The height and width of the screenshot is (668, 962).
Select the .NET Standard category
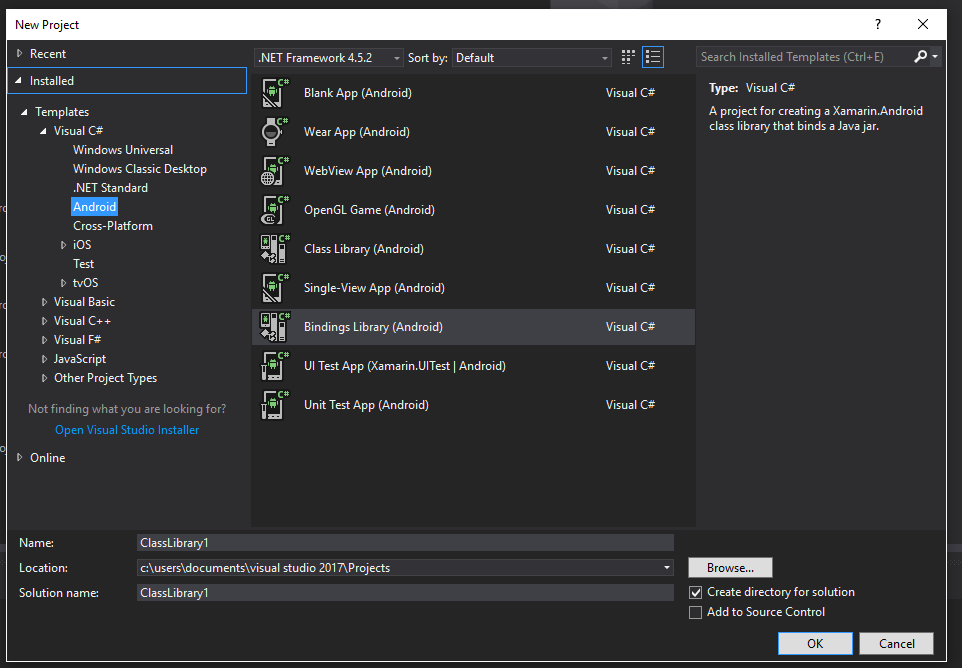[110, 188]
